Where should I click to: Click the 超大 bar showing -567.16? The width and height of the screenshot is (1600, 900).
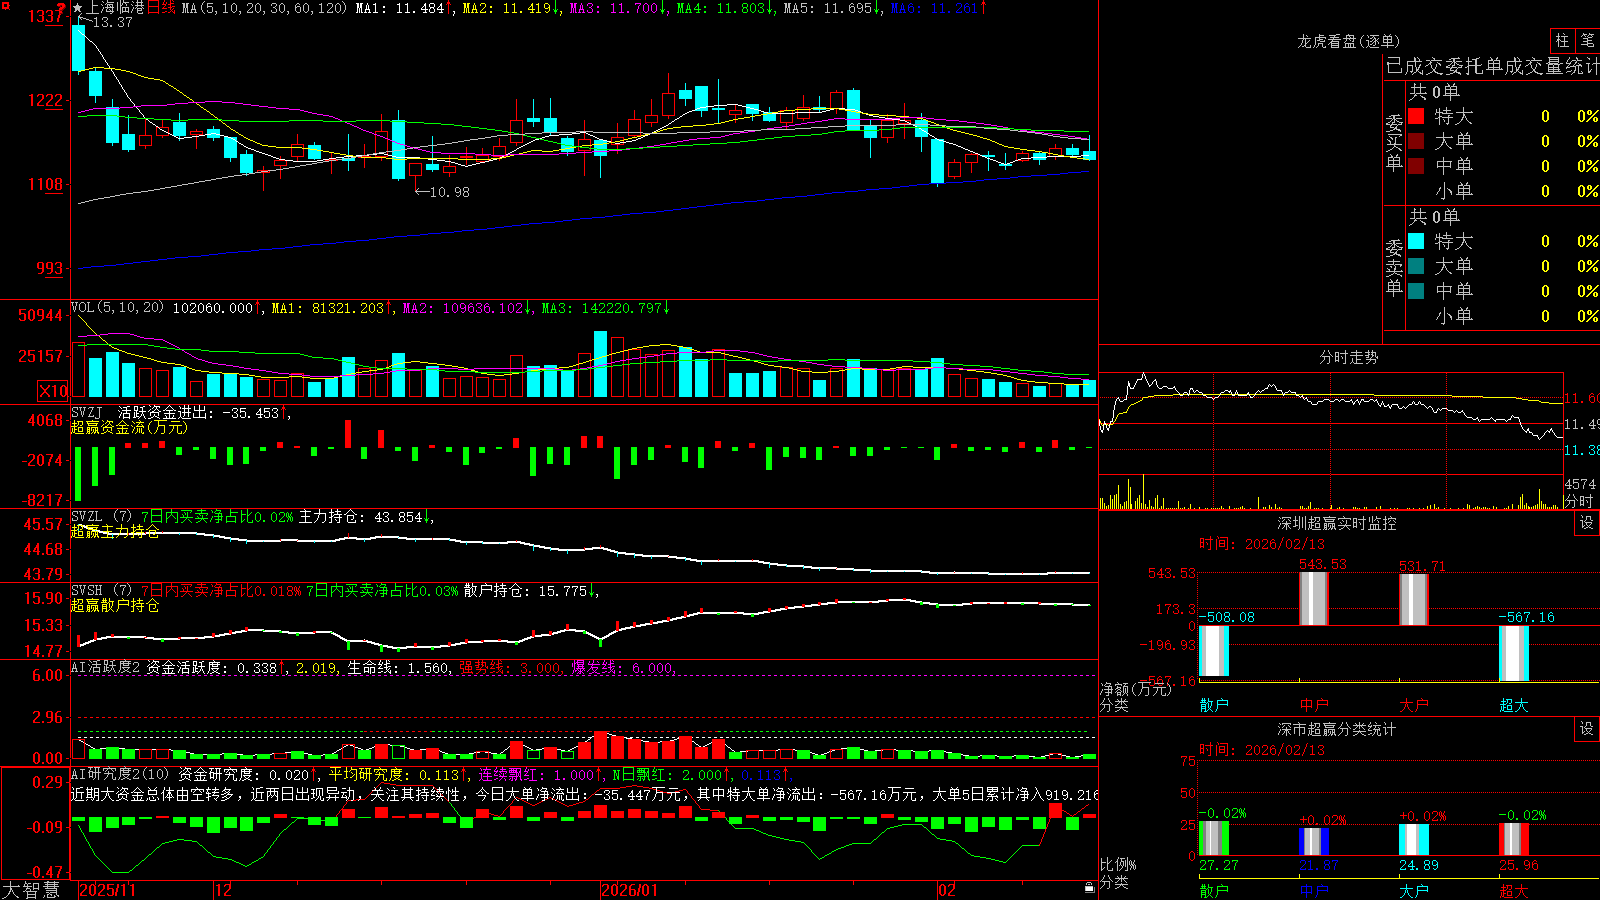1514,653
